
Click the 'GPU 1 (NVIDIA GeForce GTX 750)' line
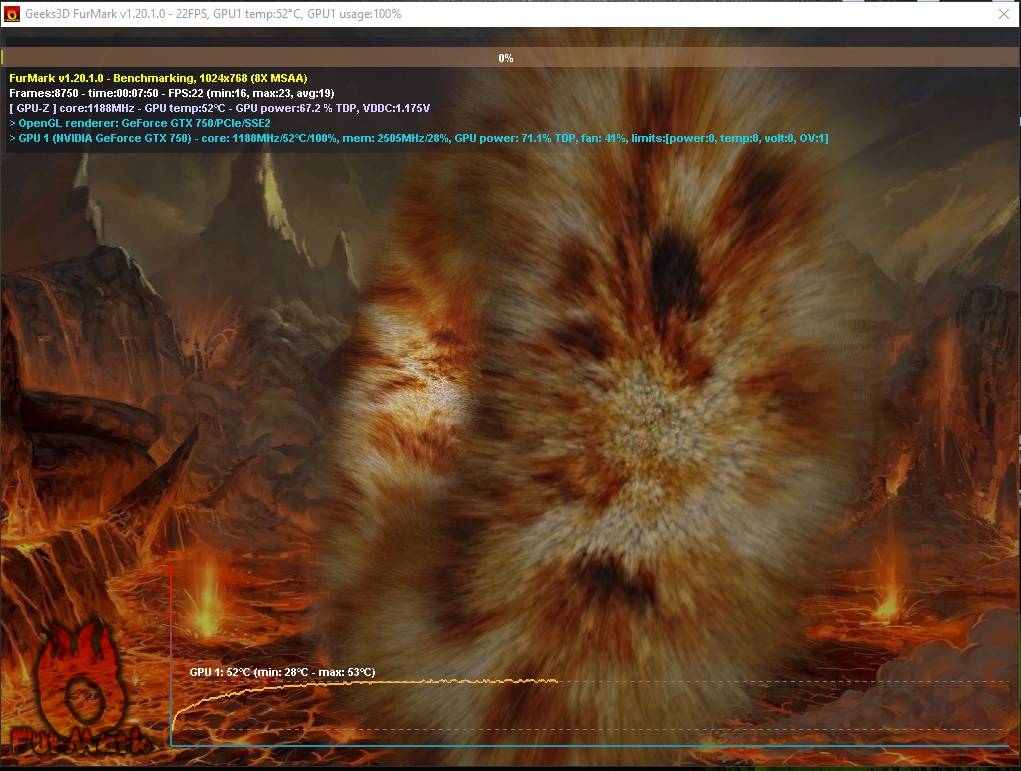(x=419, y=138)
